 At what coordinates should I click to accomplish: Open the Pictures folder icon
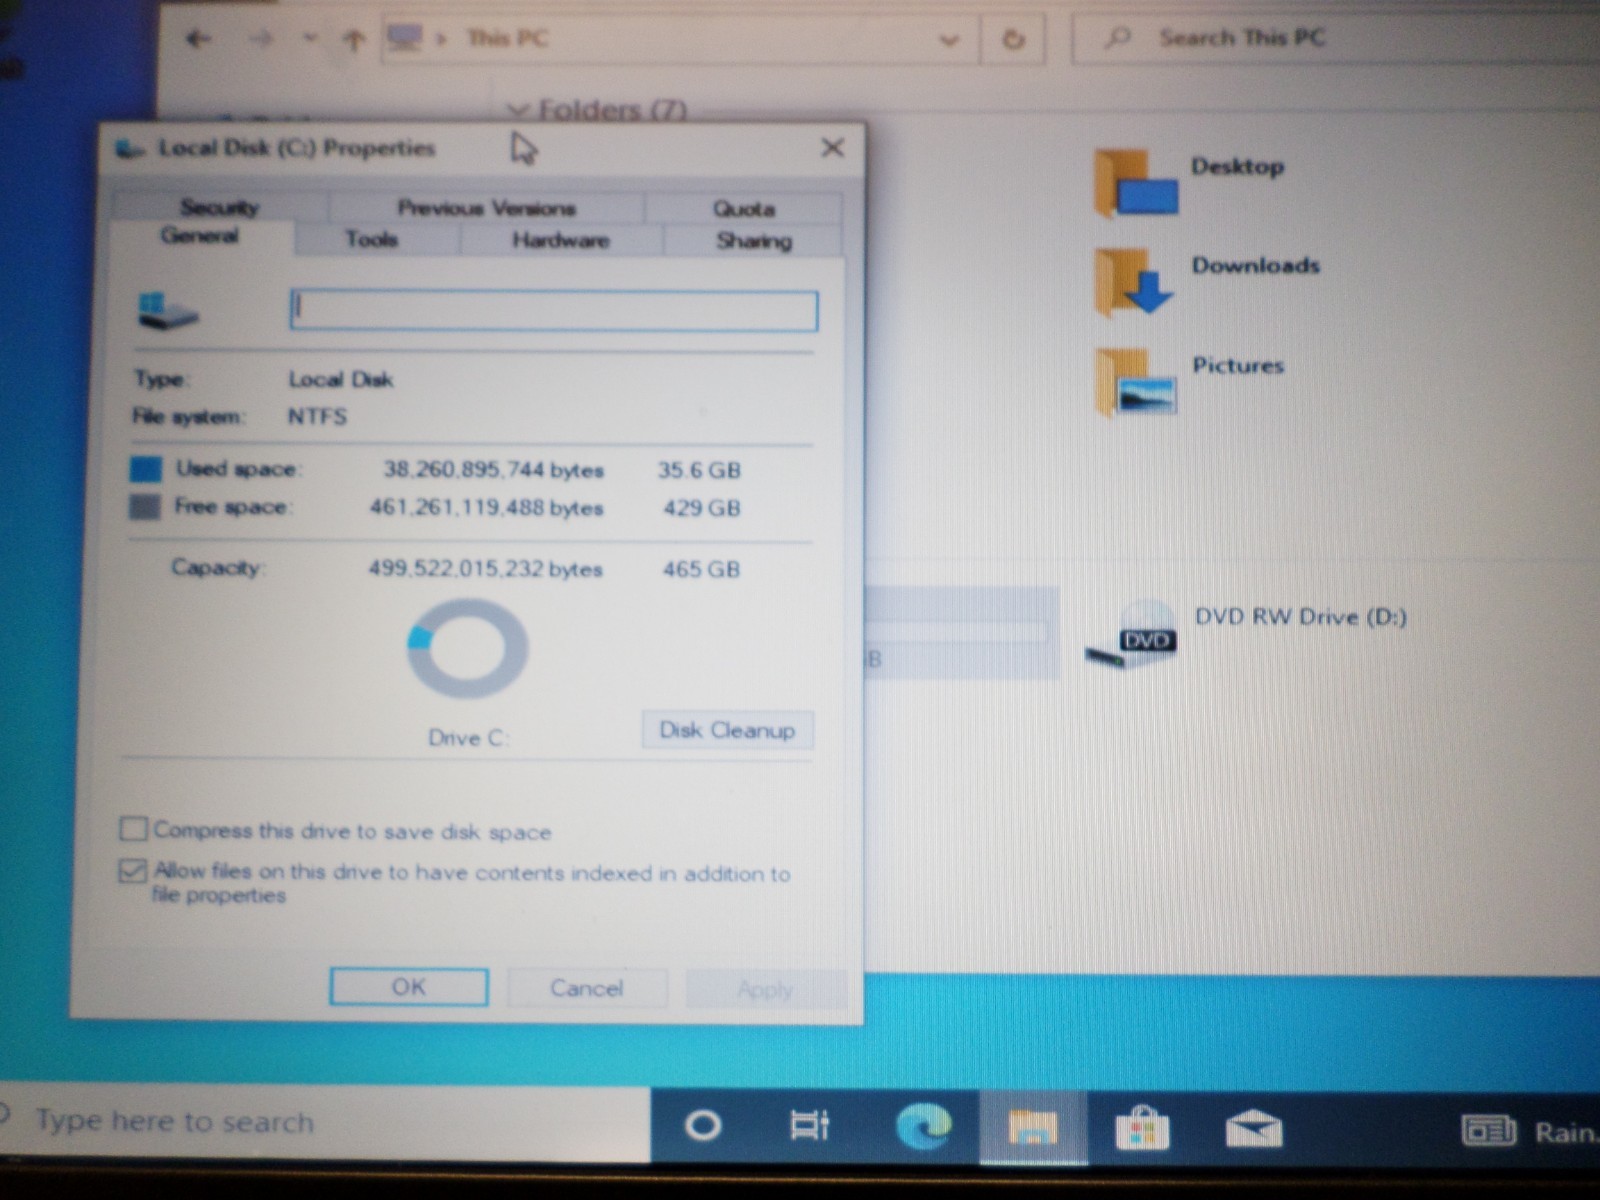coord(1135,381)
